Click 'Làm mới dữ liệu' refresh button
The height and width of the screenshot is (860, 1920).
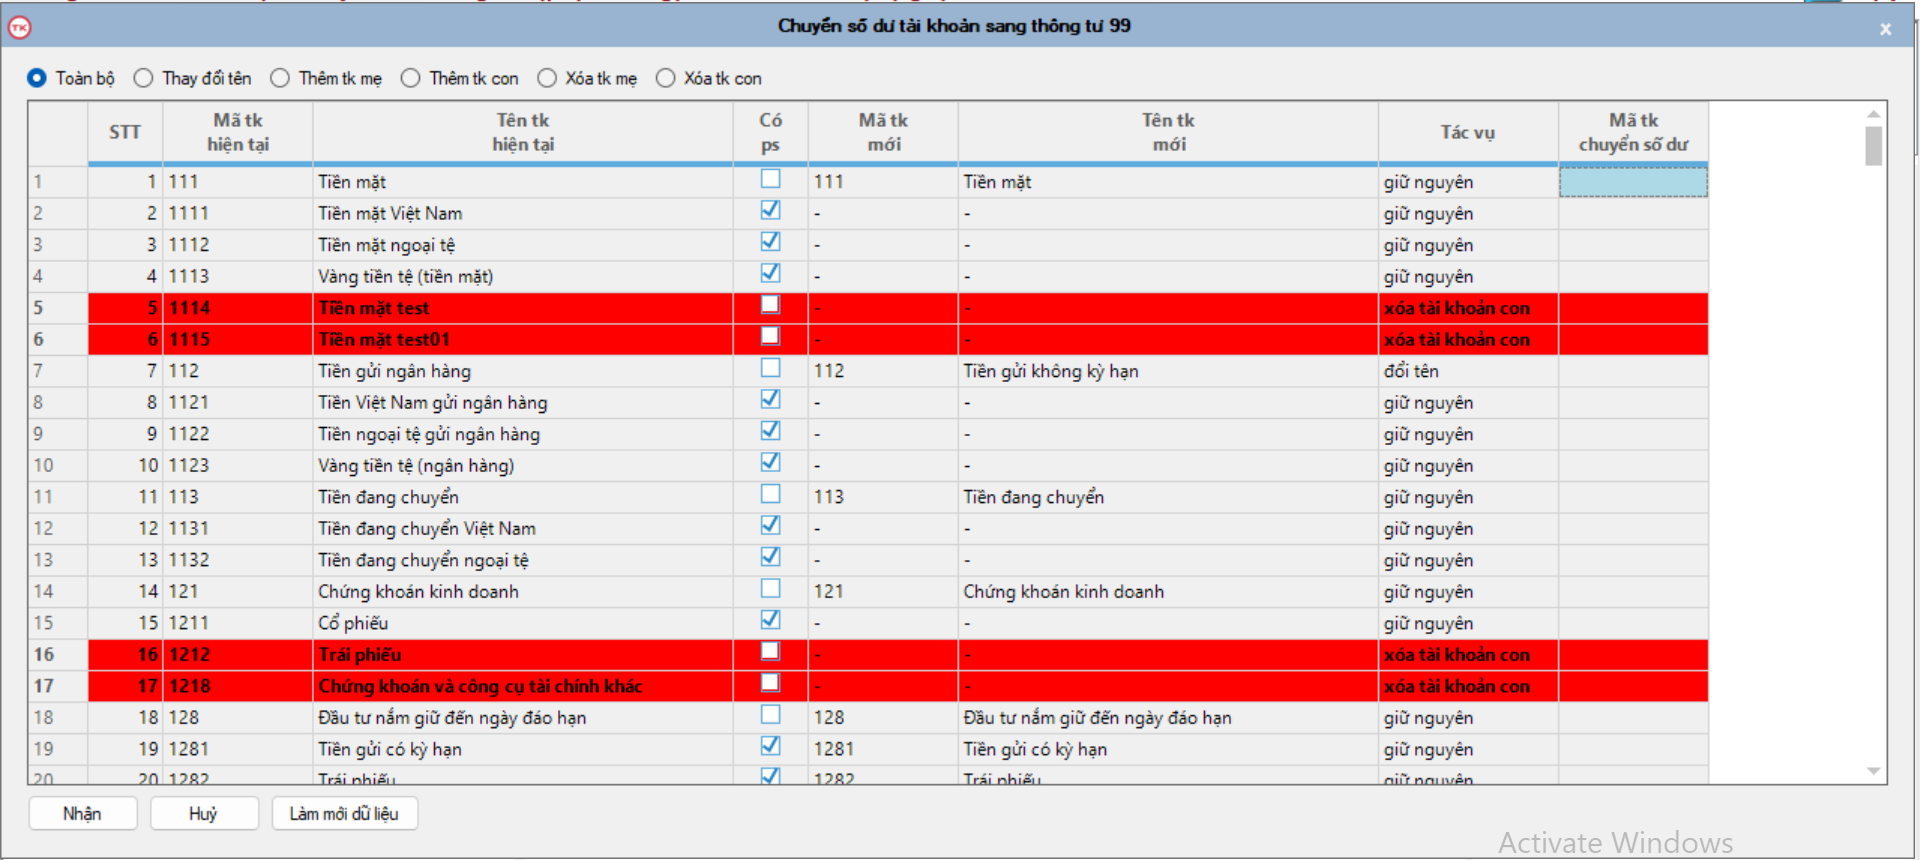click(x=344, y=813)
